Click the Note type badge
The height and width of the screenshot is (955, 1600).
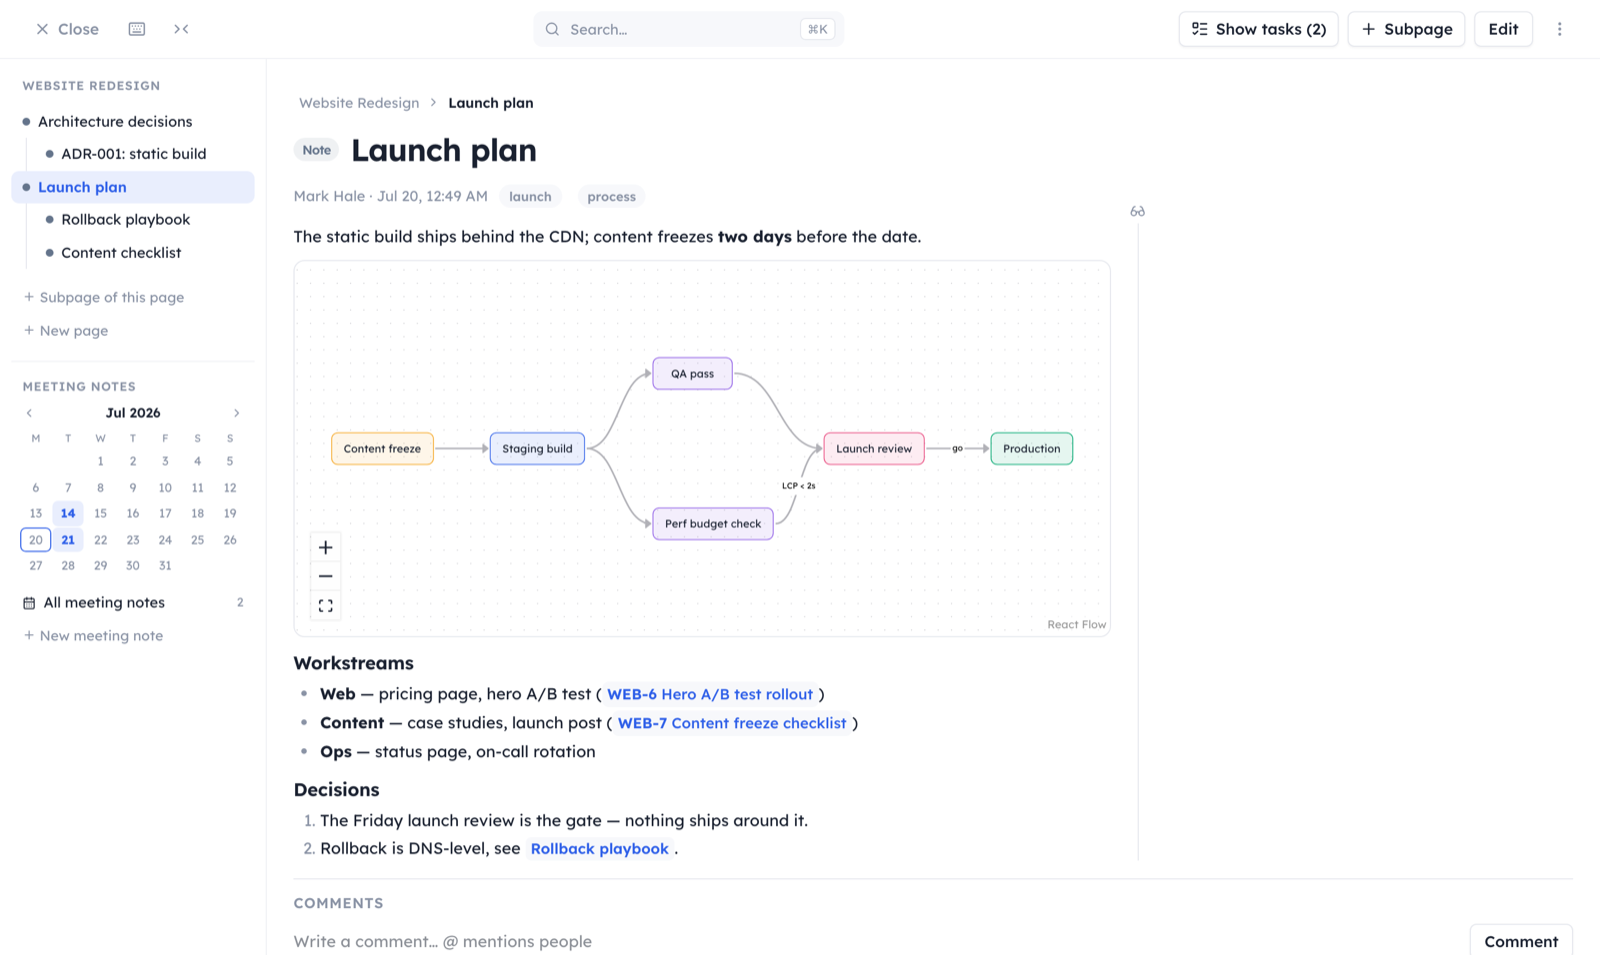(x=317, y=150)
